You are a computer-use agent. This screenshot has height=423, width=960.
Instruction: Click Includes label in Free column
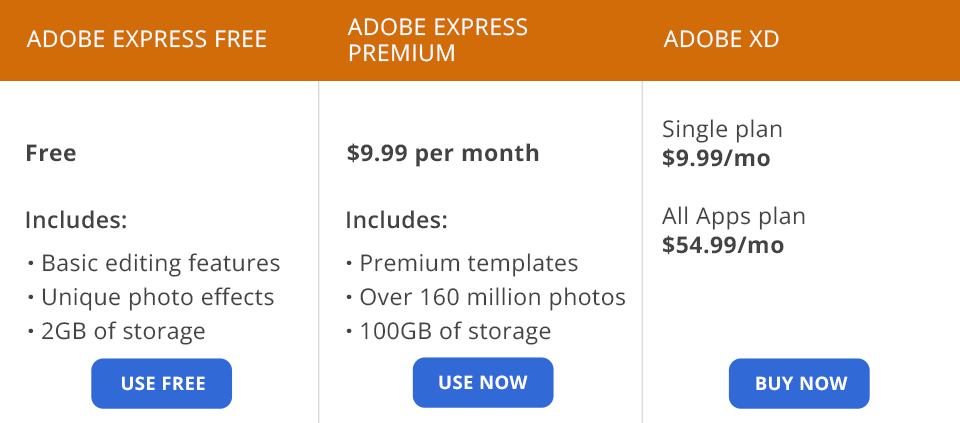(x=76, y=220)
